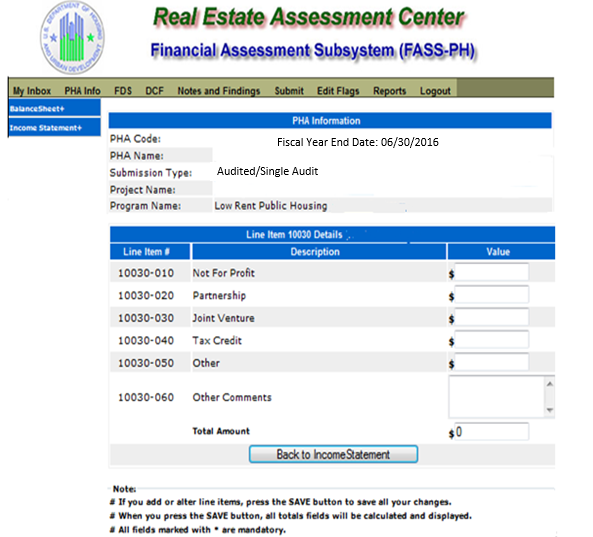Open the Reports menu
Screen dimensions: 593x537
pos(389,91)
